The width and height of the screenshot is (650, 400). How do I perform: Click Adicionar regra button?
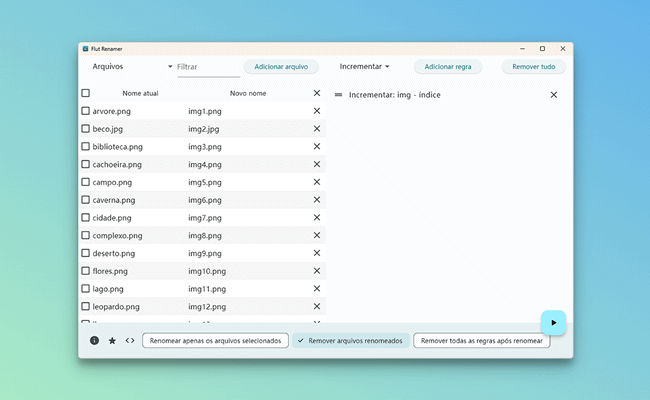tap(448, 67)
